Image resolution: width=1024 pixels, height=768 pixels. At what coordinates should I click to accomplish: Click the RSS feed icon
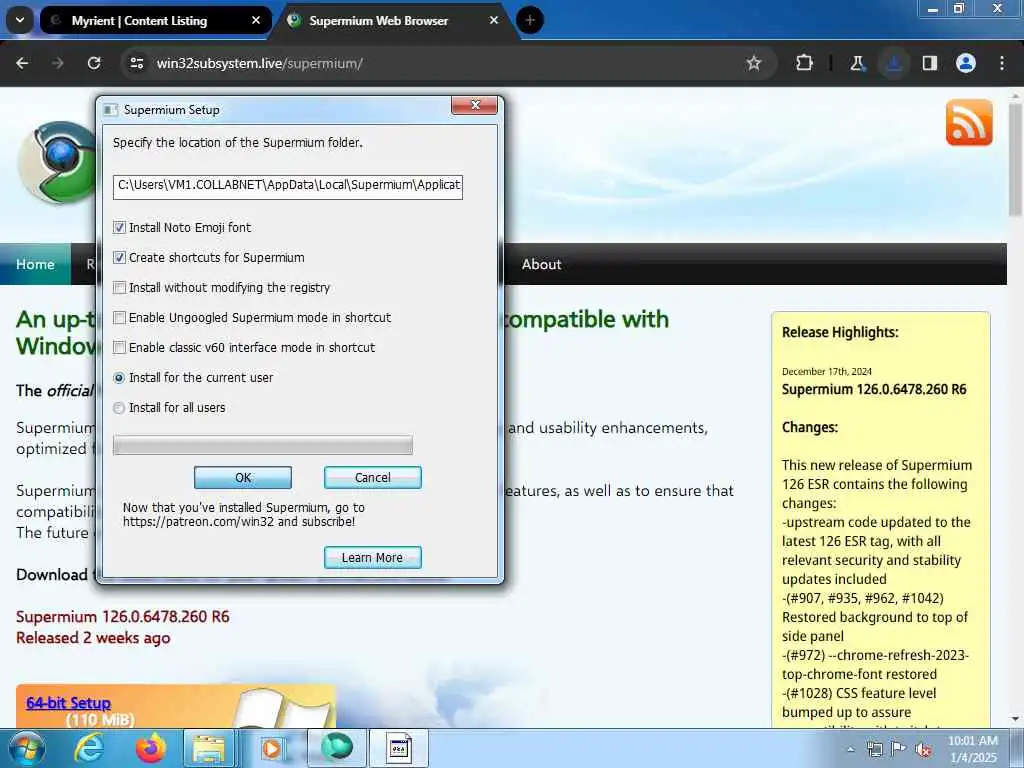point(969,123)
